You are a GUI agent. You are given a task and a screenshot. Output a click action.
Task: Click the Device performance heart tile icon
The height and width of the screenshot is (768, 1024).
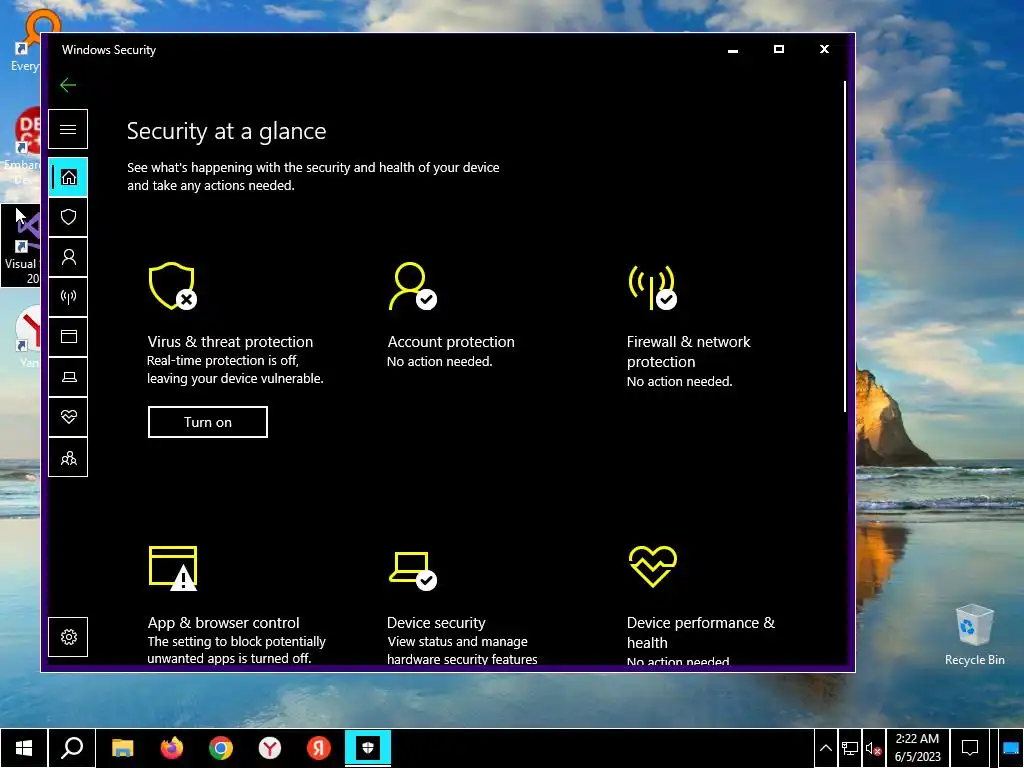(652, 566)
